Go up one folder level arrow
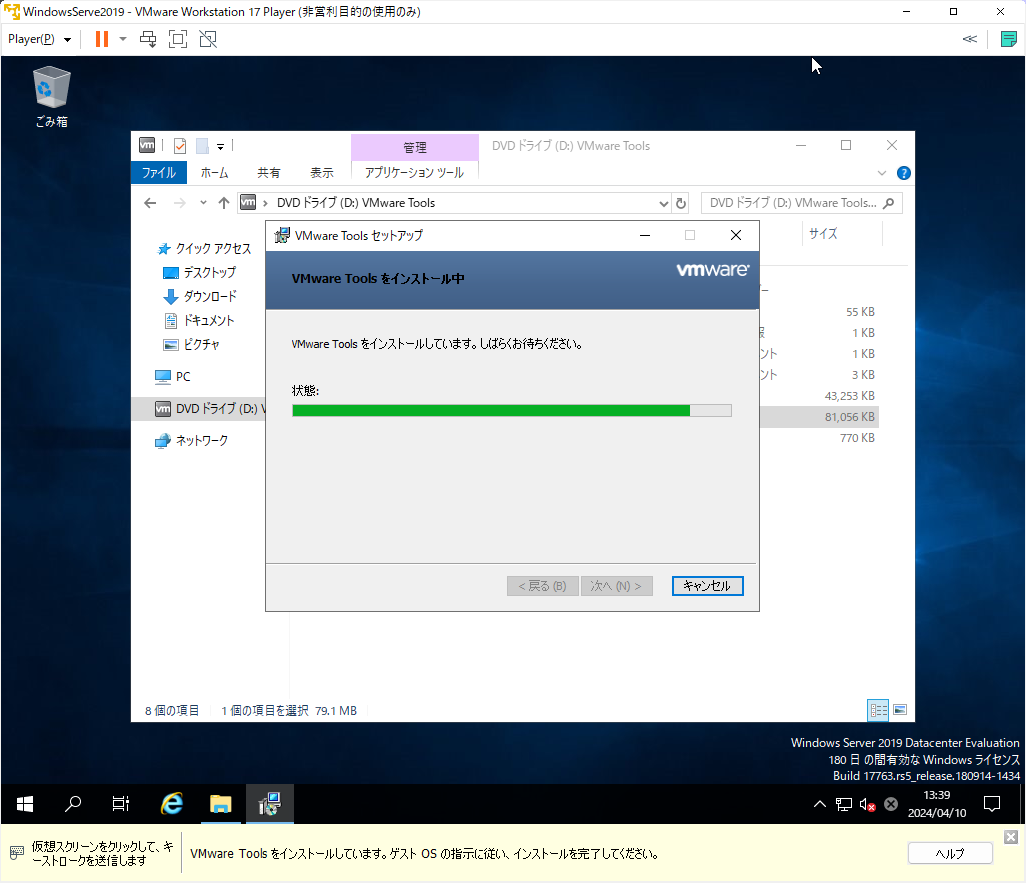1026x883 pixels. (224, 203)
